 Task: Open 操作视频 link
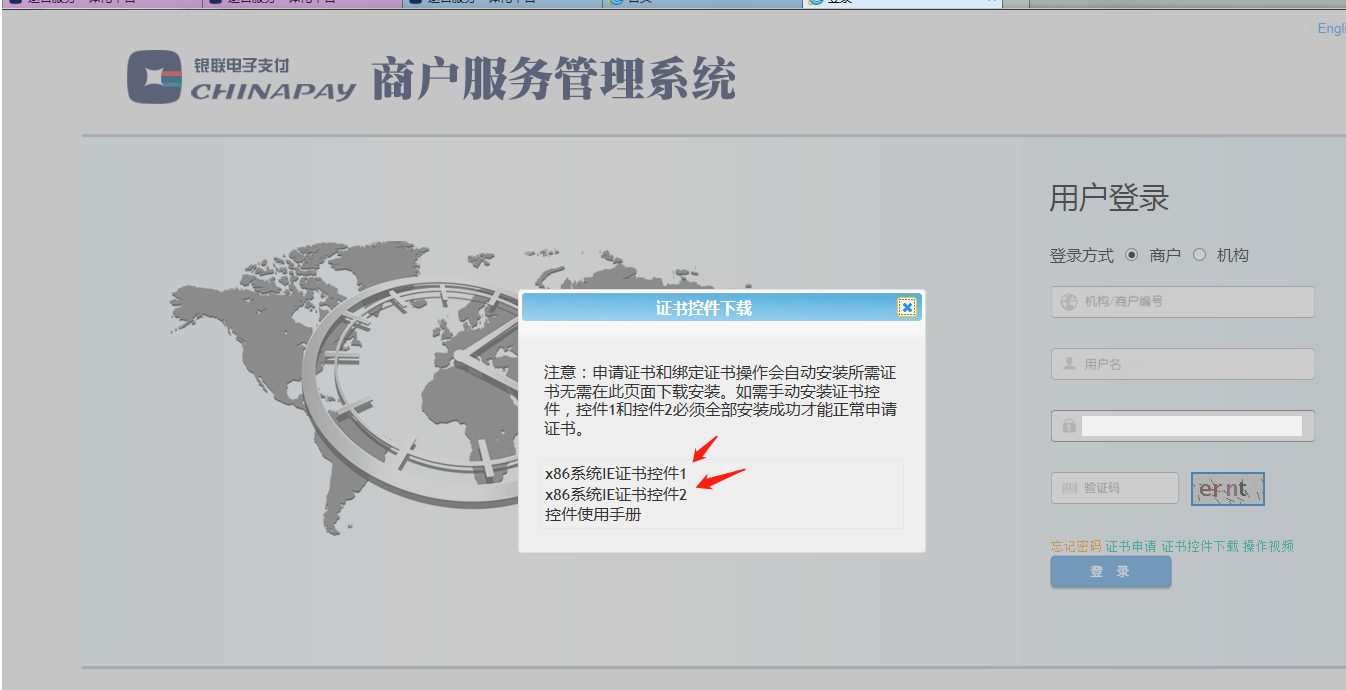1268,546
